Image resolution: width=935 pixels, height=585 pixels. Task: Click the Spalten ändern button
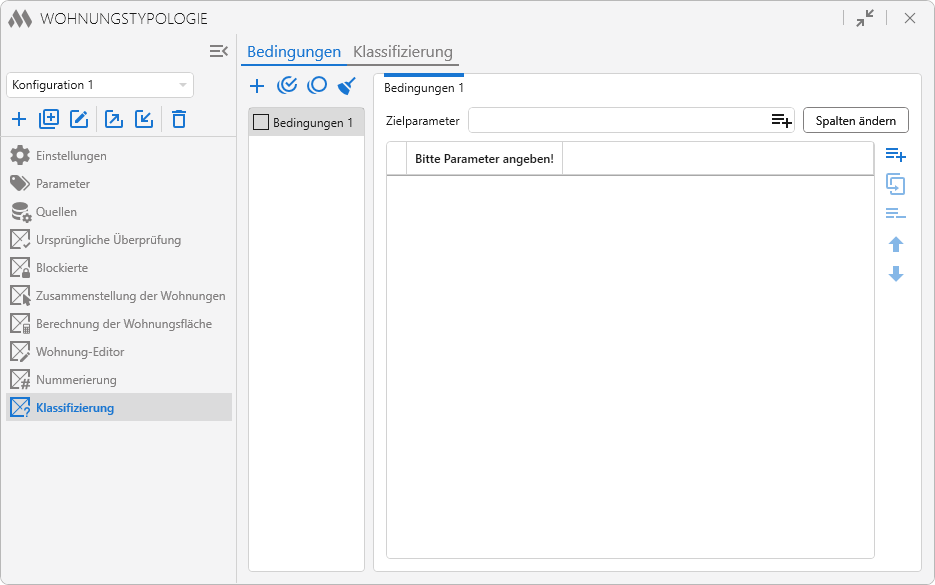tap(855, 120)
